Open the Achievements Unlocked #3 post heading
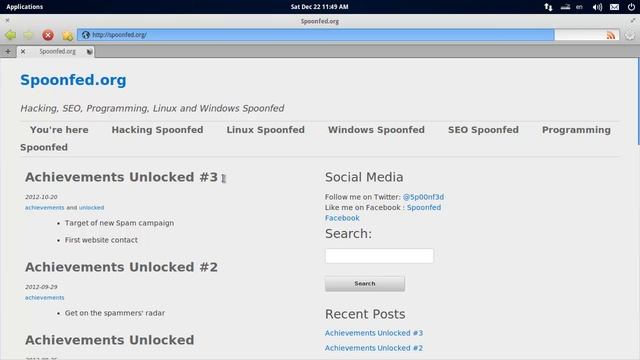Image resolution: width=640 pixels, height=360 pixels. 121,177
